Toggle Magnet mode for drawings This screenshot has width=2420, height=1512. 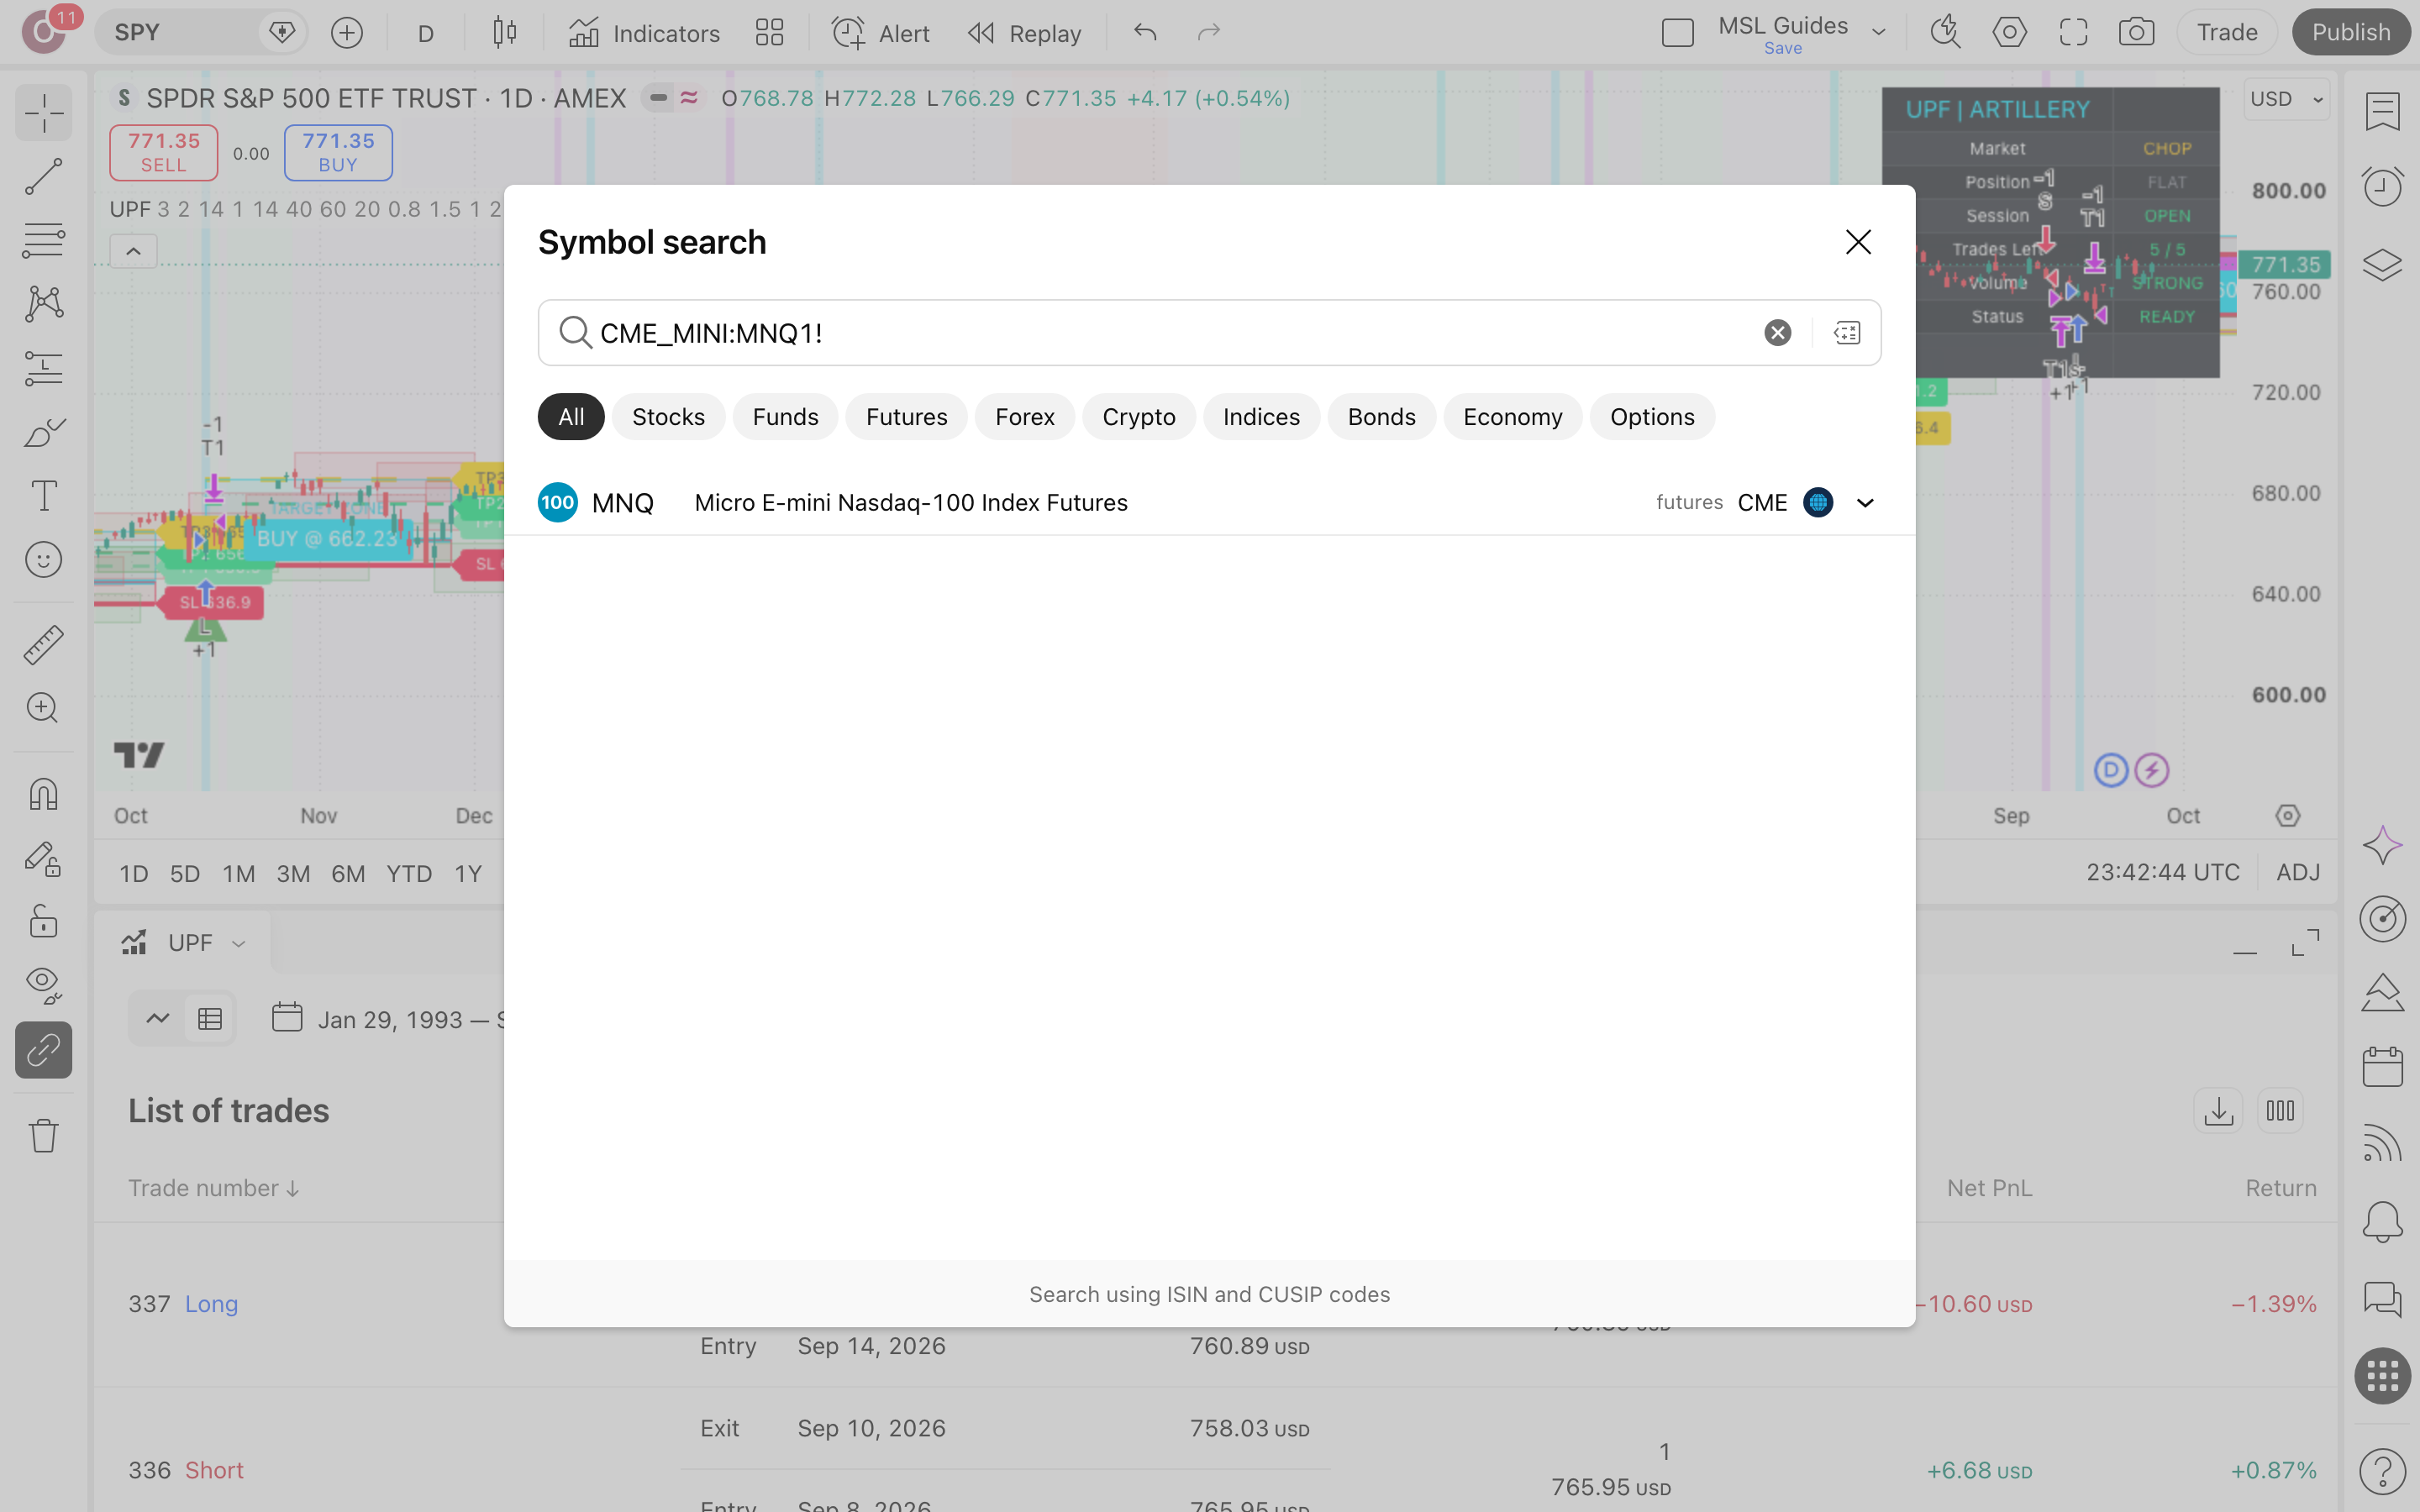(43, 794)
